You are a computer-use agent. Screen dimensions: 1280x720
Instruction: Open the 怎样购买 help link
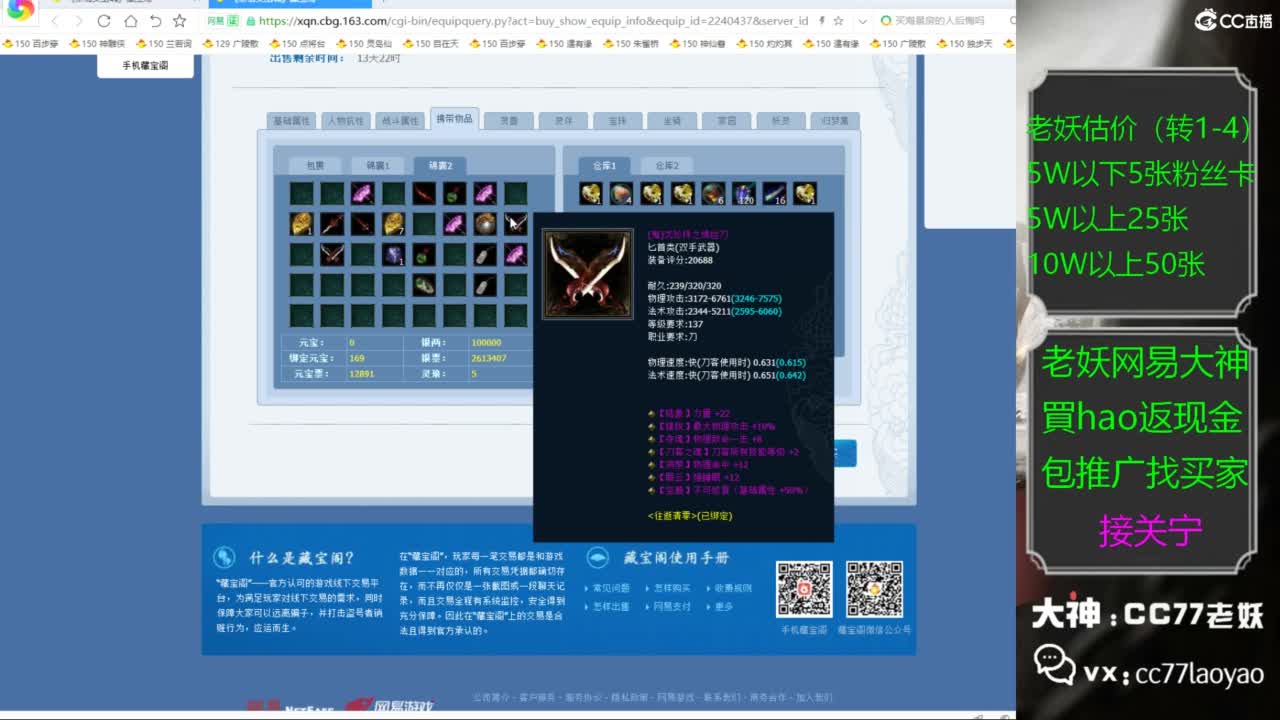click(x=672, y=588)
